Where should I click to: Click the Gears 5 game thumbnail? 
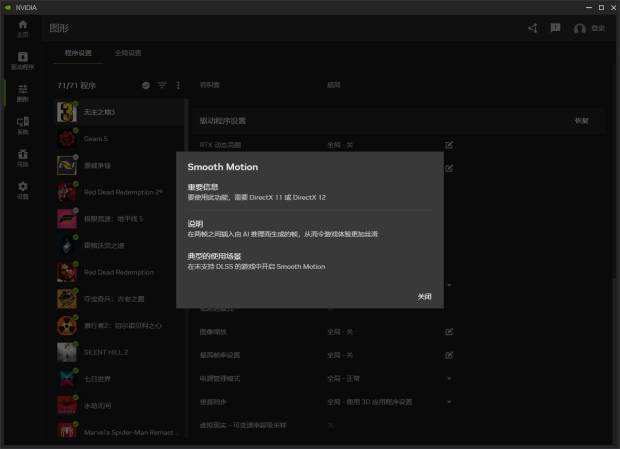(x=67, y=139)
